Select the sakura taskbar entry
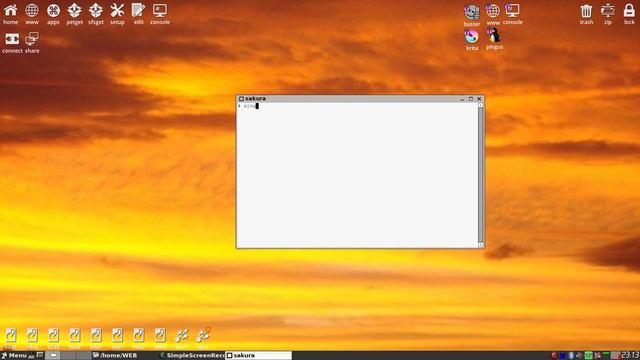 259,355
